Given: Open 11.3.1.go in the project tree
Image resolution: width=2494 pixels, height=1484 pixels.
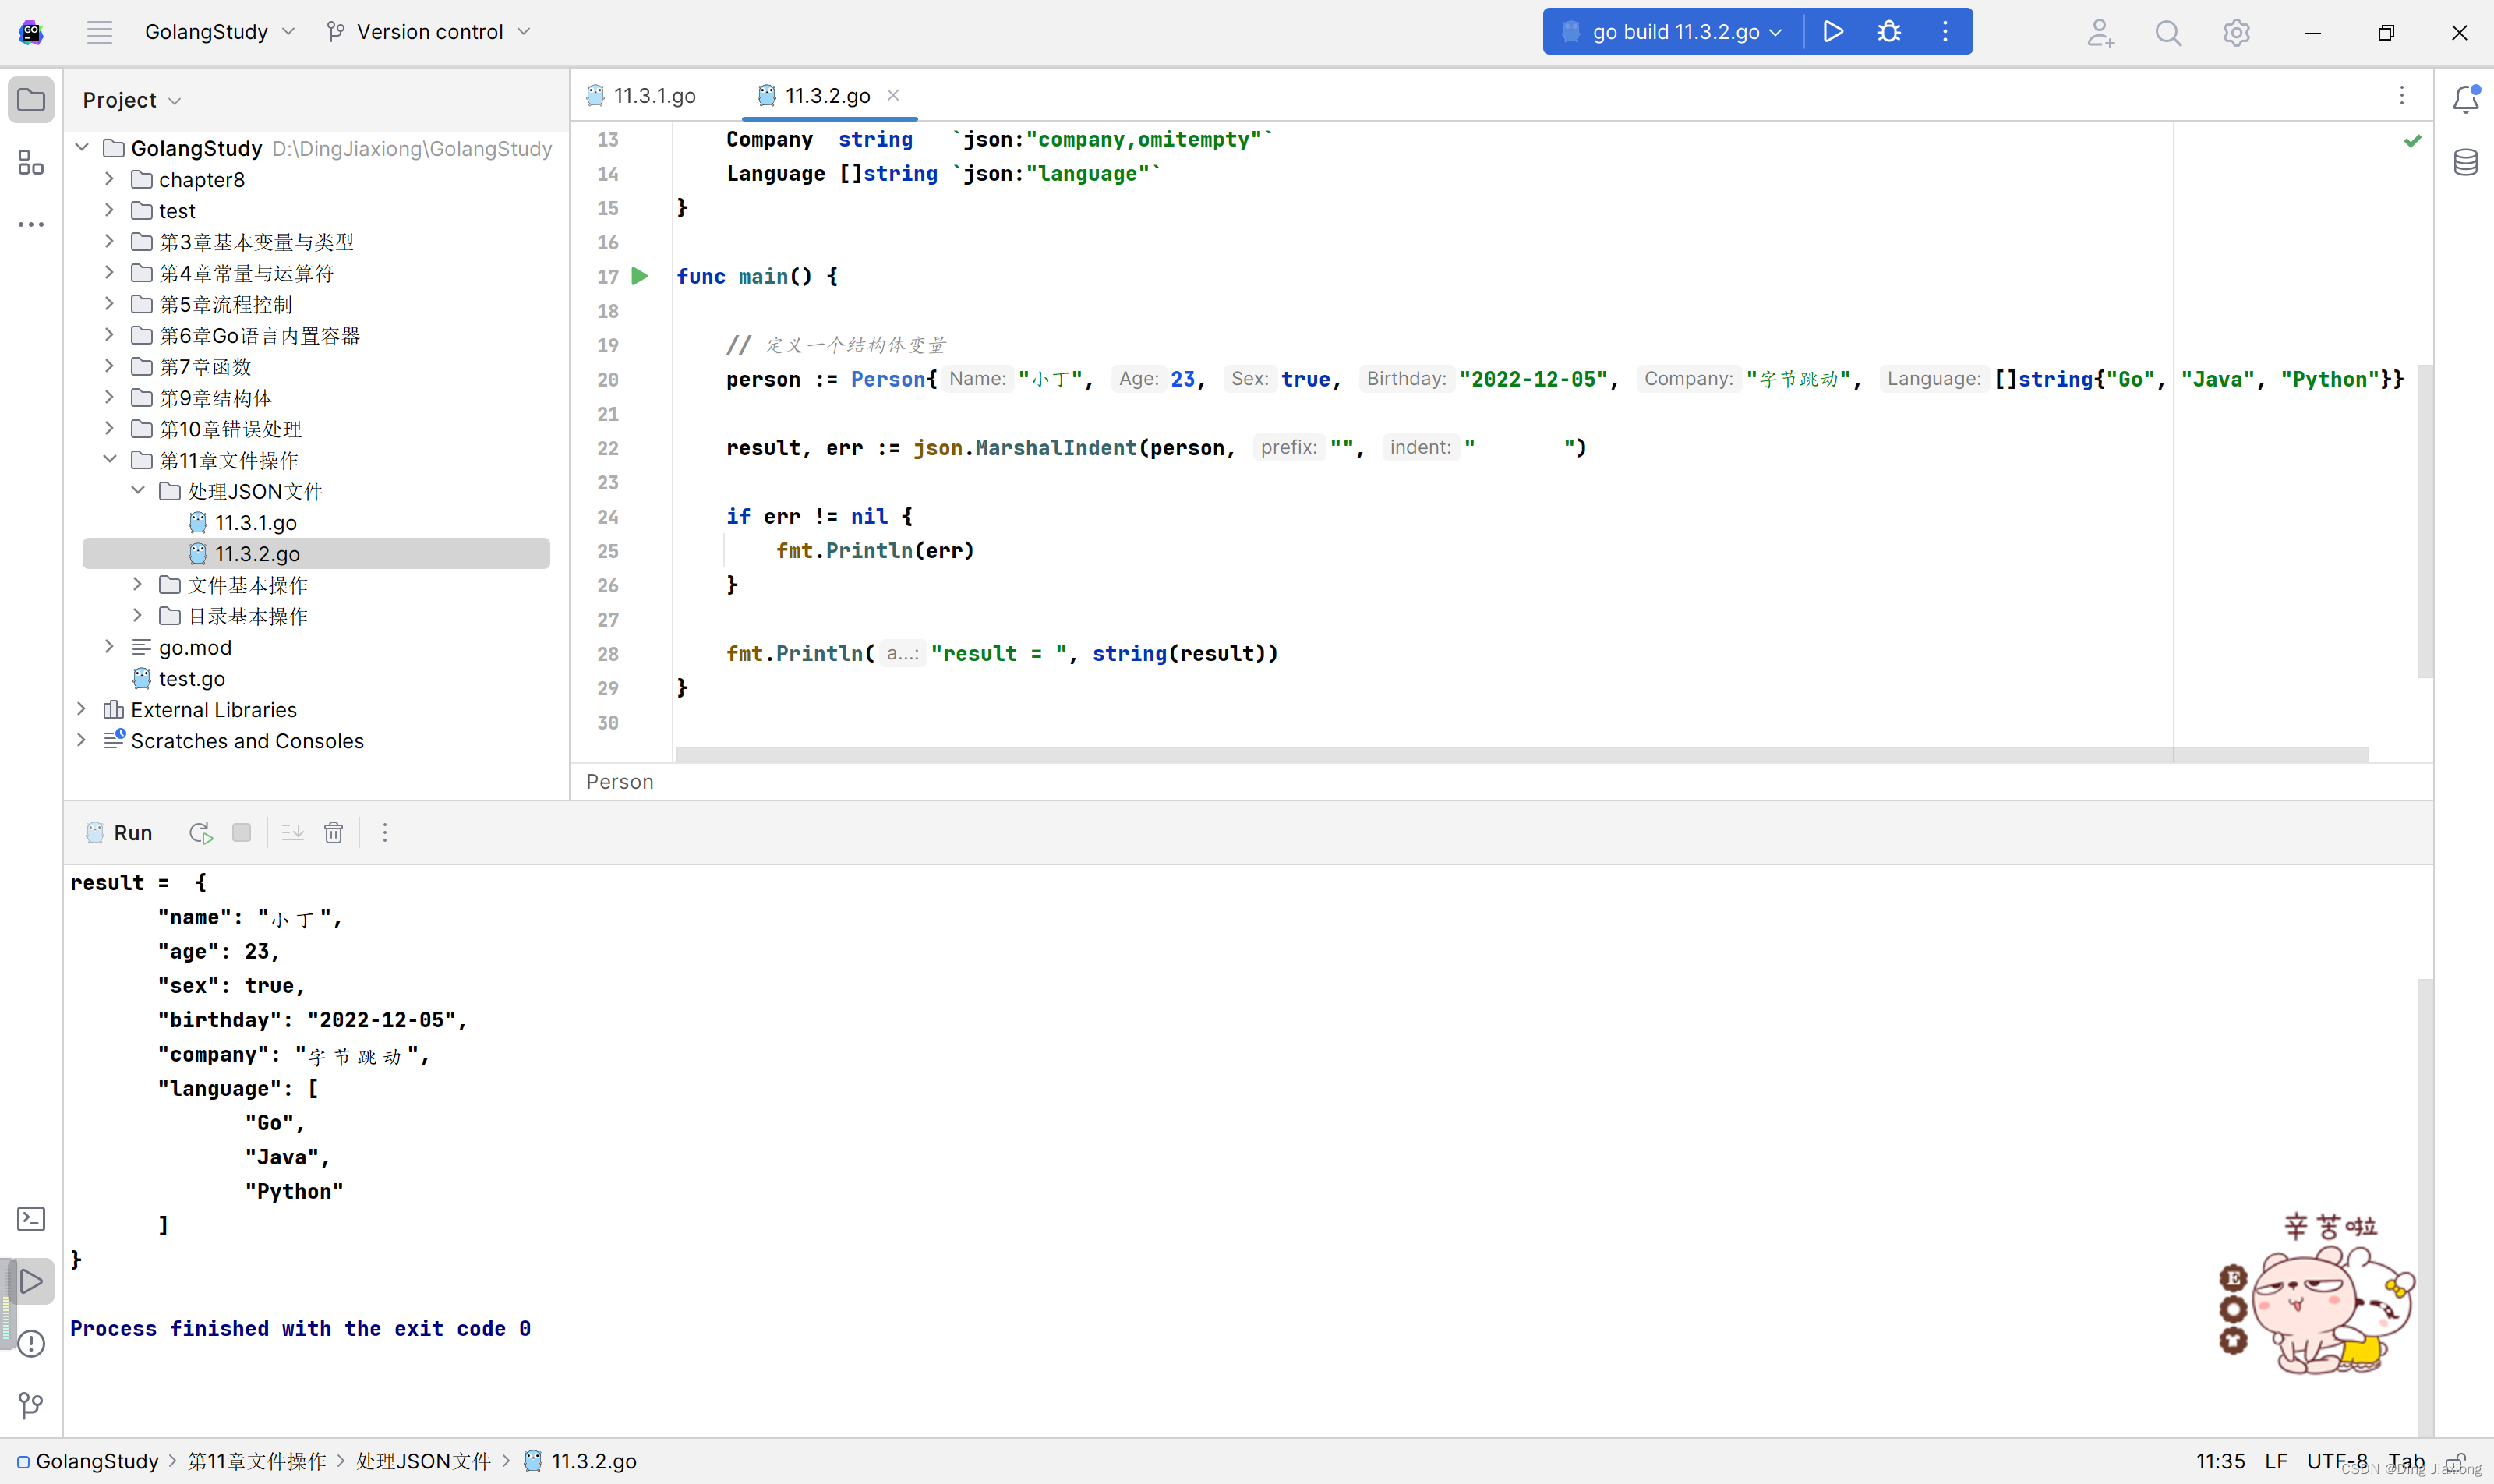Looking at the screenshot, I should (243, 522).
